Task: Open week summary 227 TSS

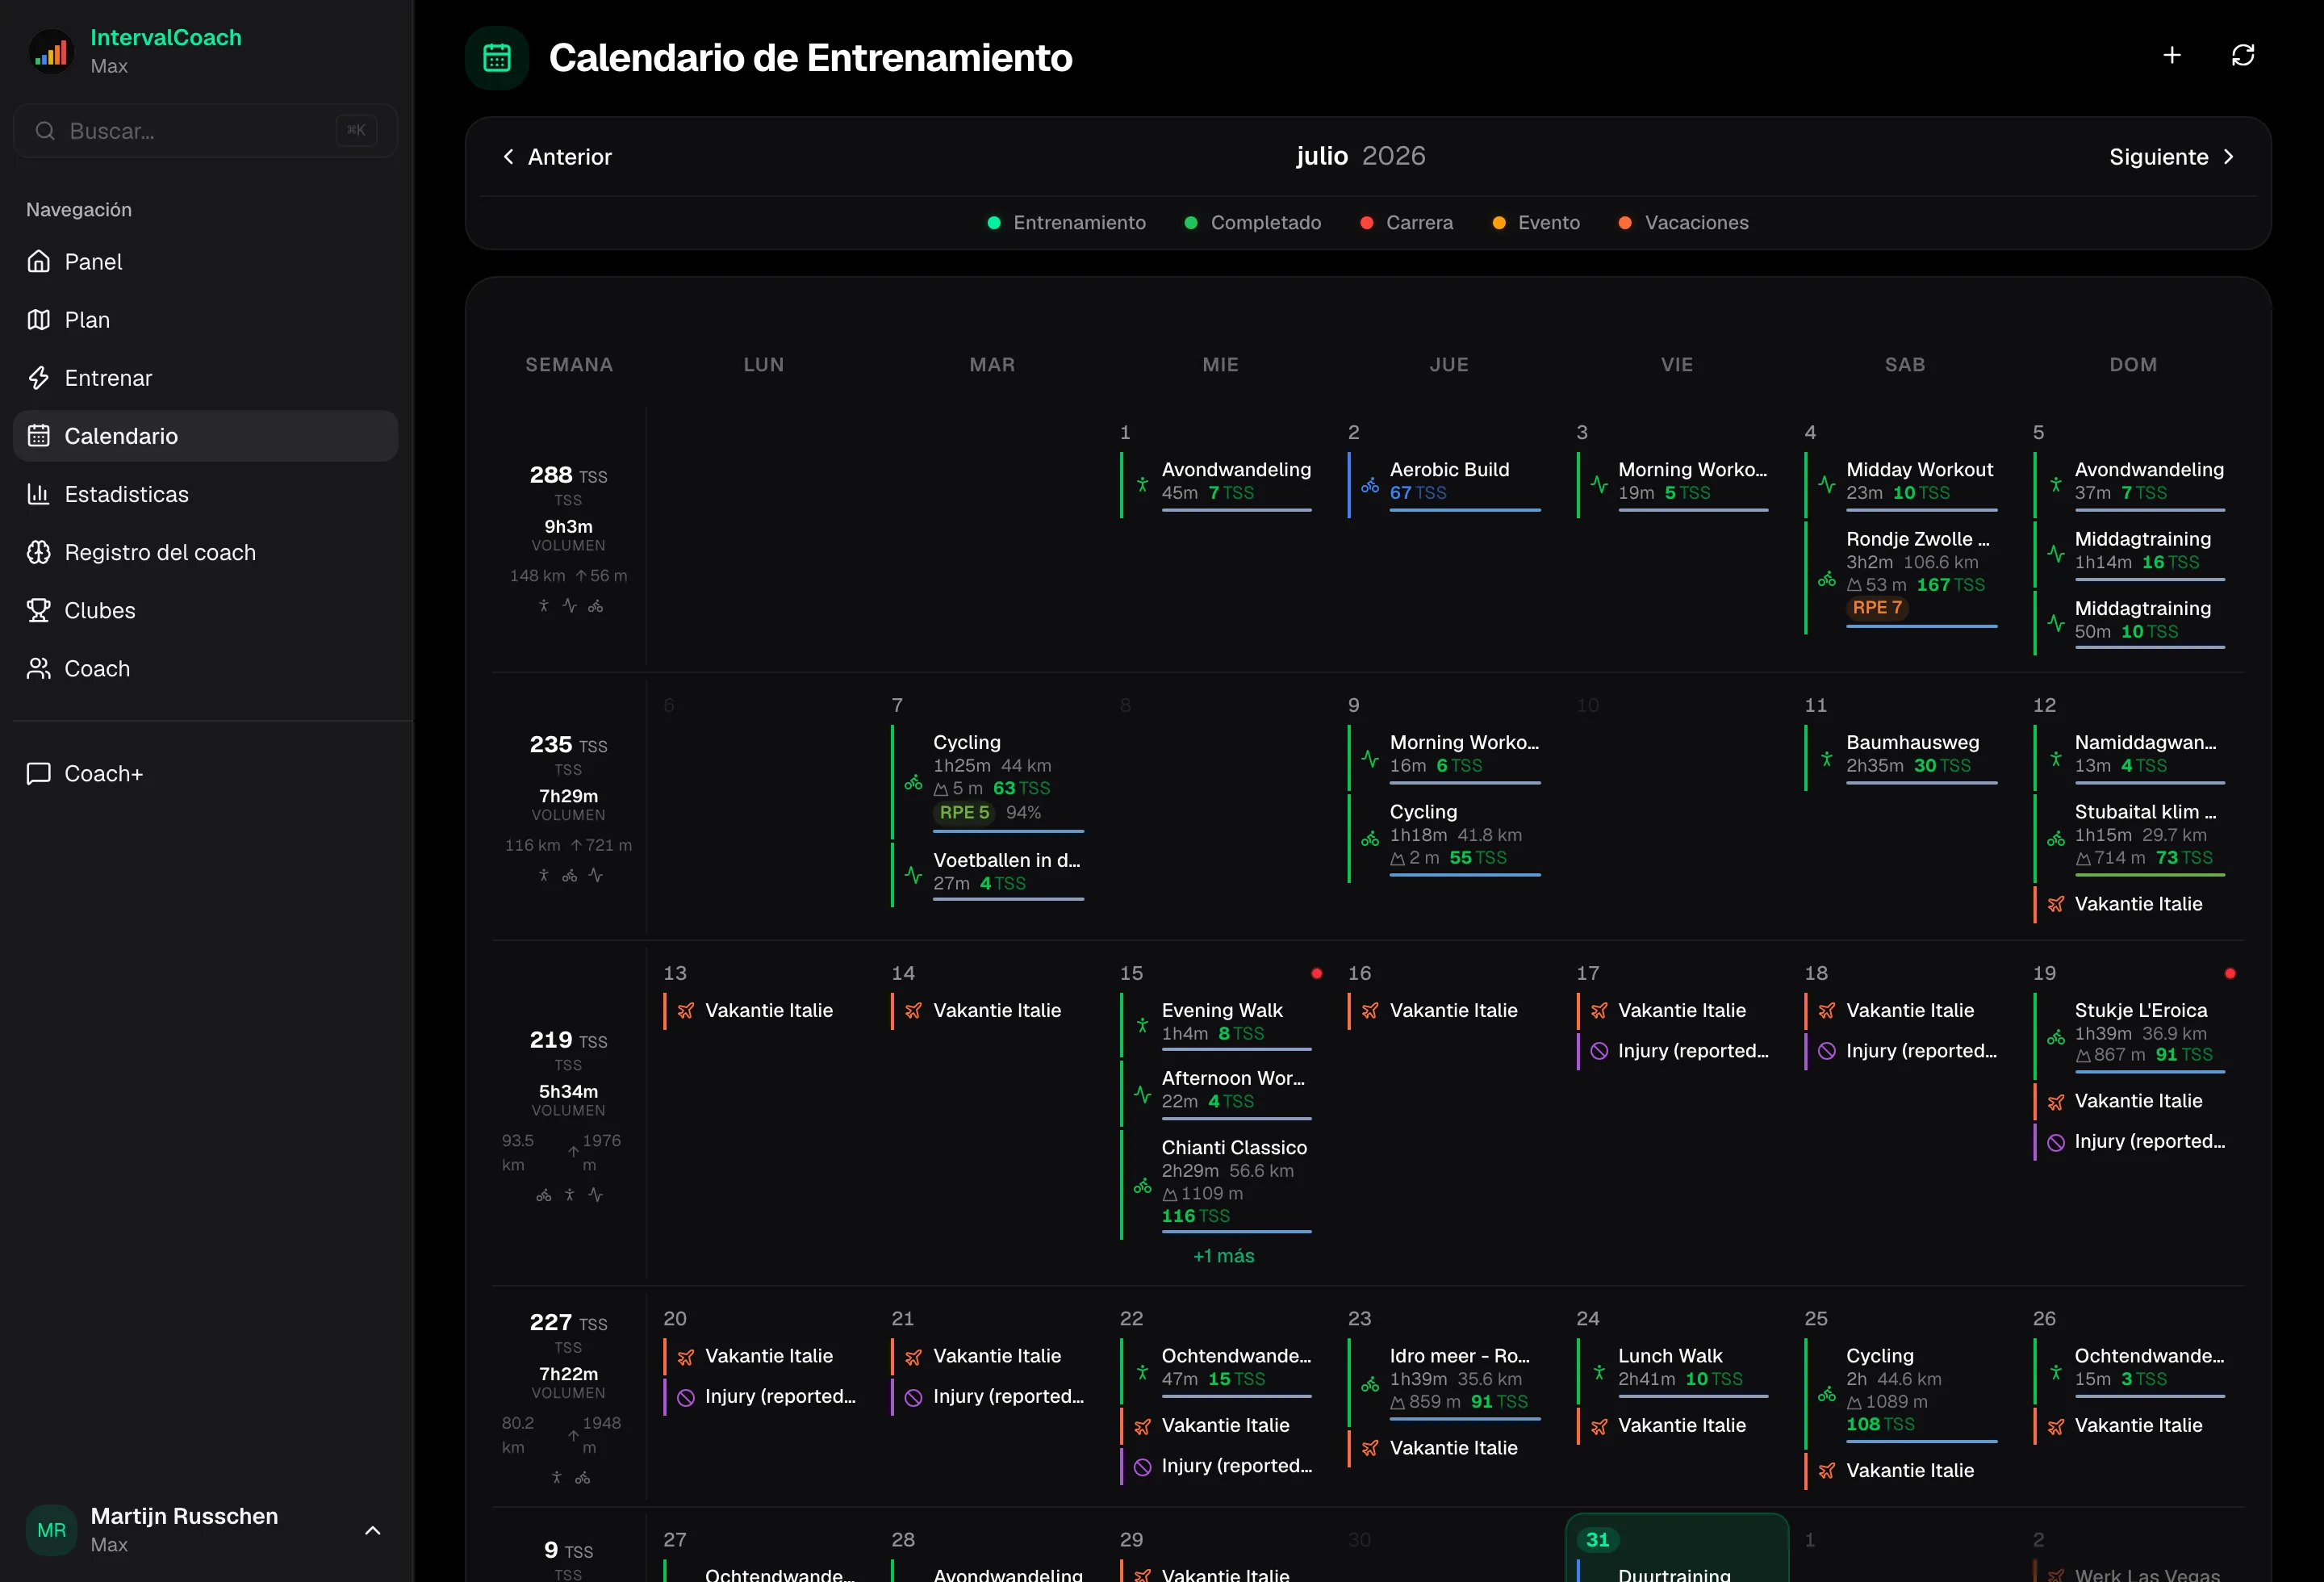Action: pyautogui.click(x=568, y=1398)
